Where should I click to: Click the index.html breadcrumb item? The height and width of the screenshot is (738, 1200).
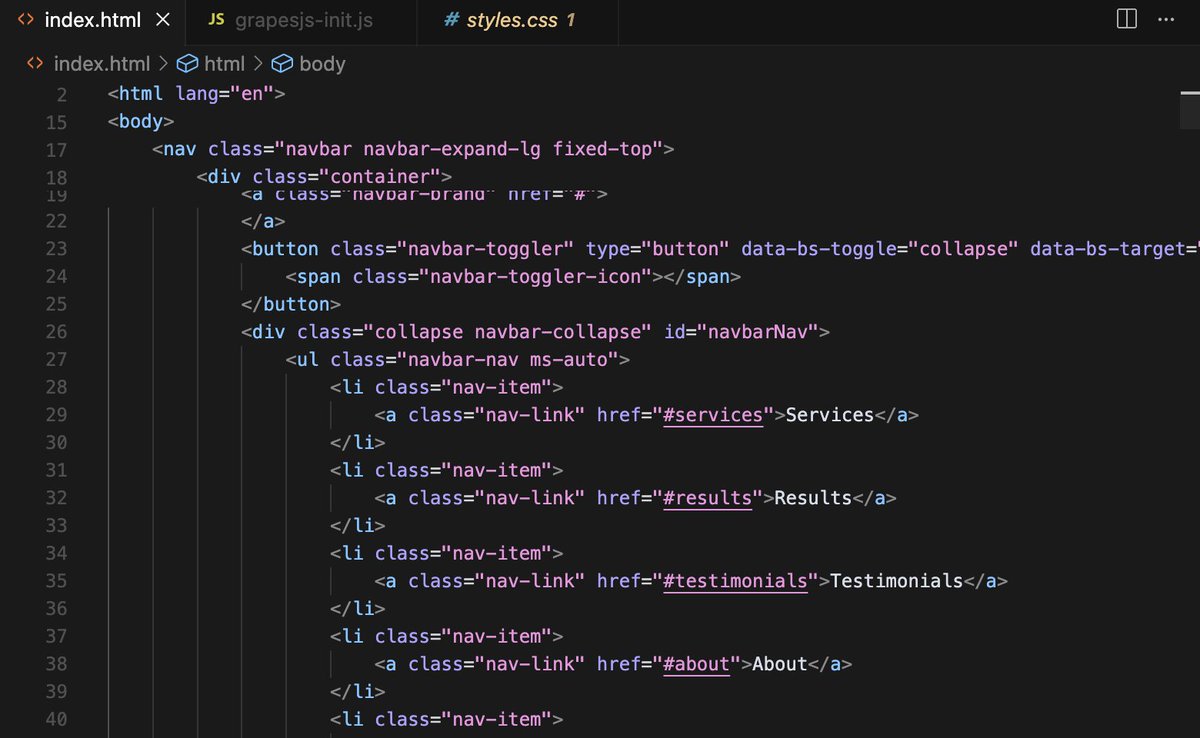click(101, 64)
